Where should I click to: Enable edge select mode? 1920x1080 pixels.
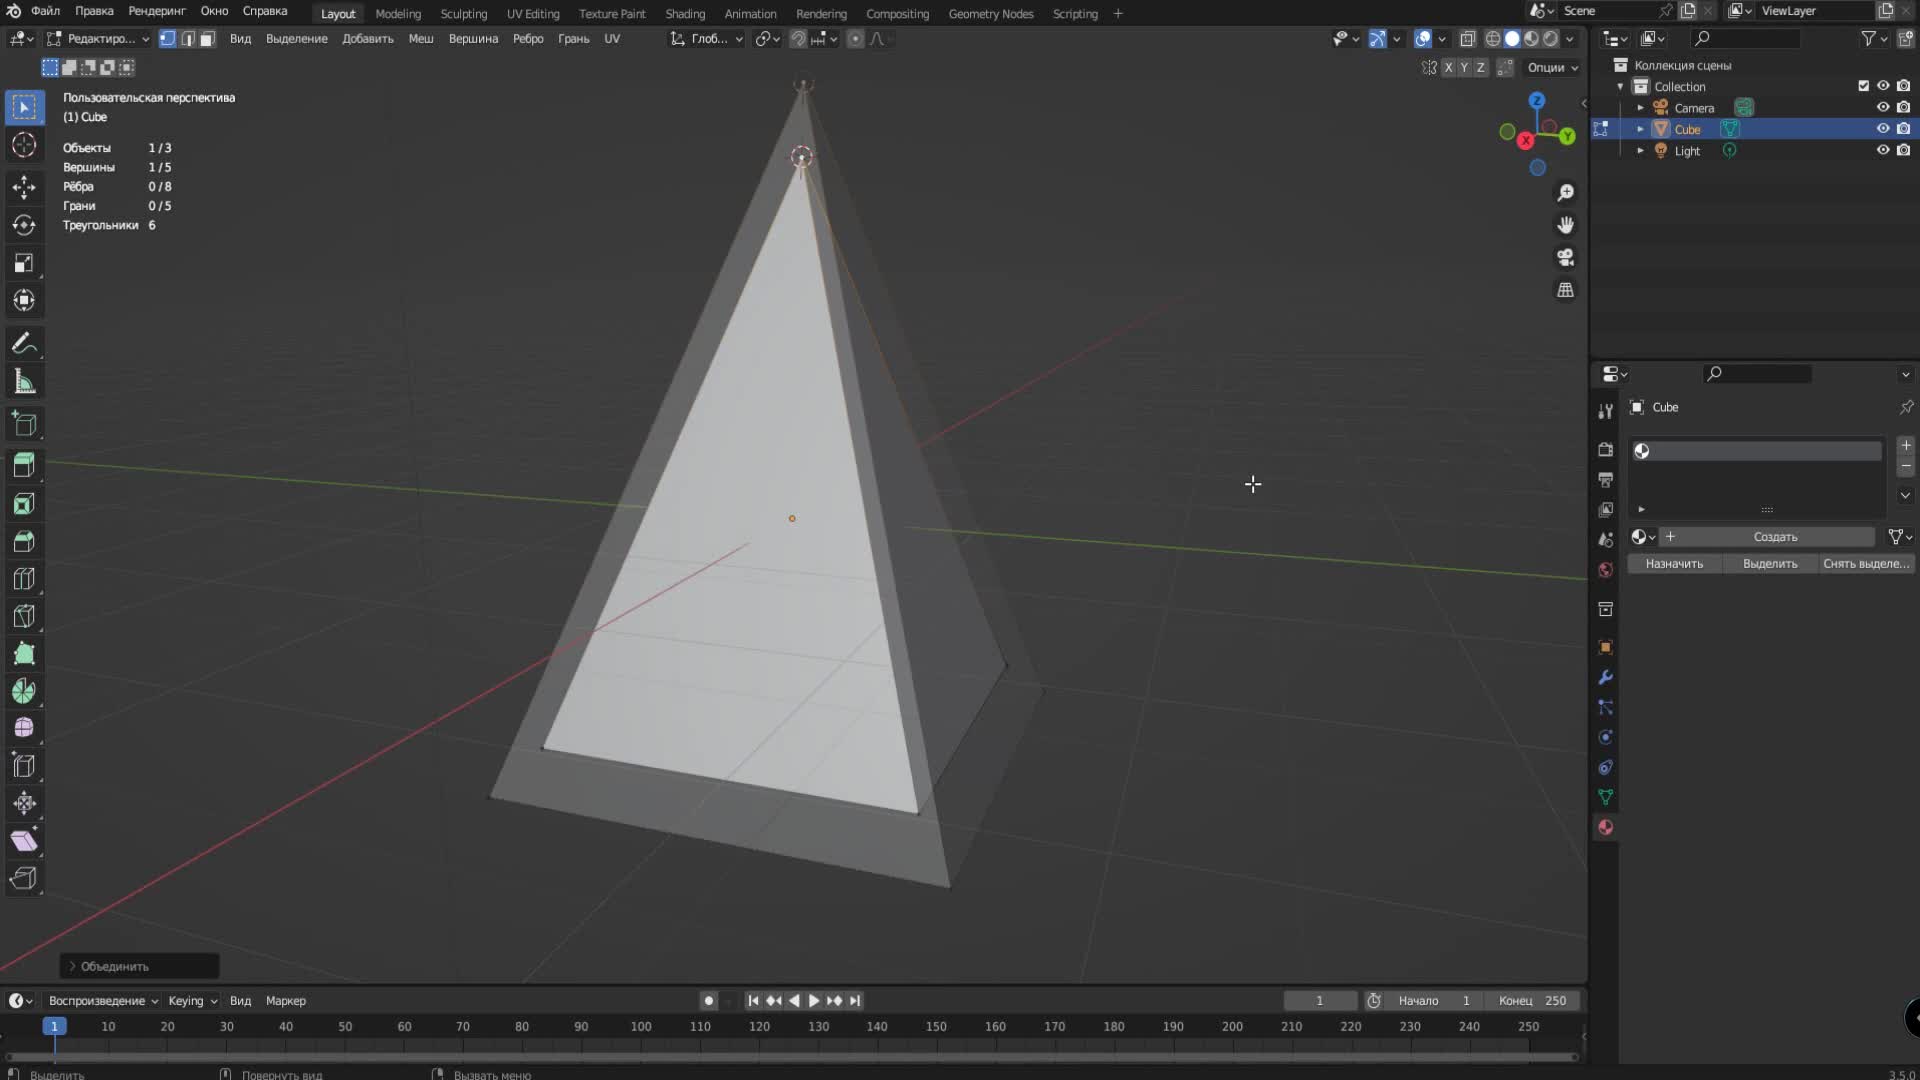click(x=188, y=39)
